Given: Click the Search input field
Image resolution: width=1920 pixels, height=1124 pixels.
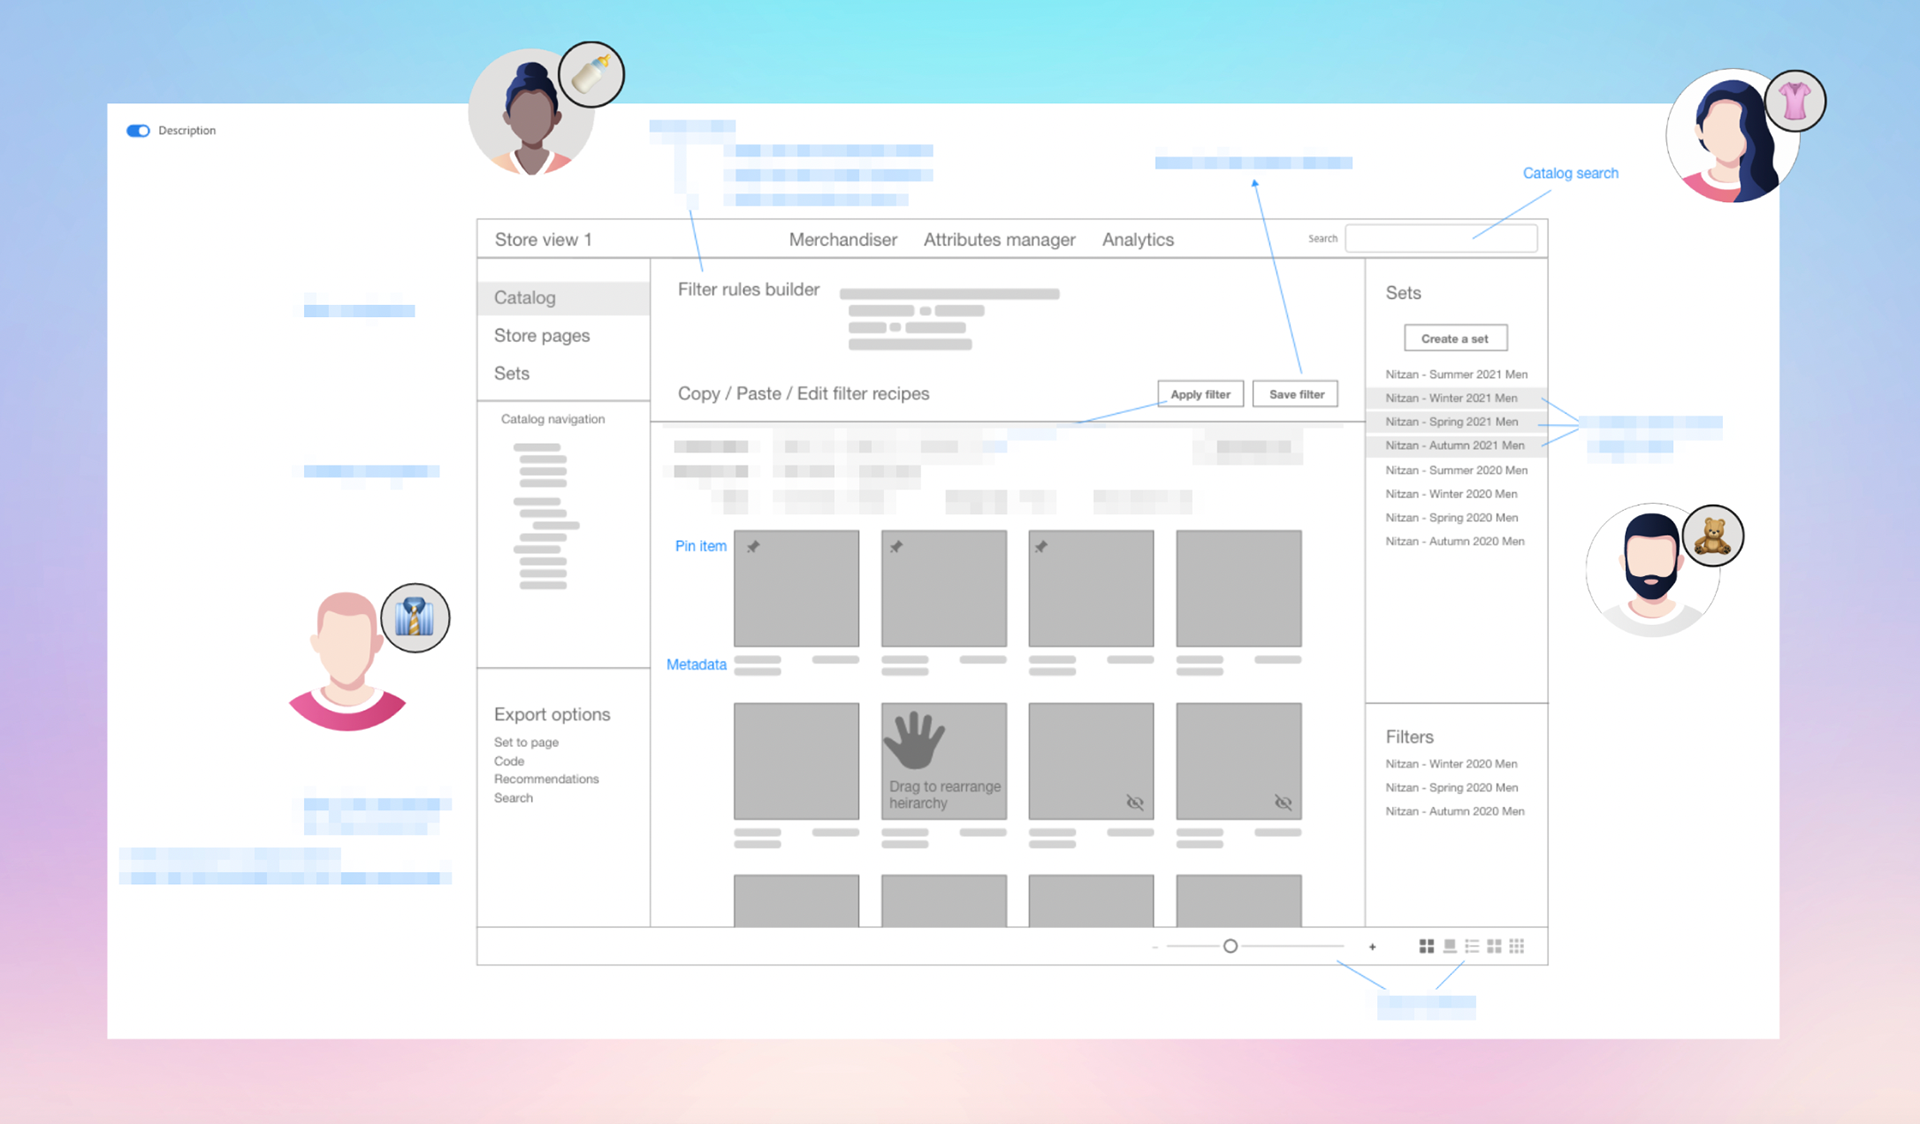Looking at the screenshot, I should 1441,238.
